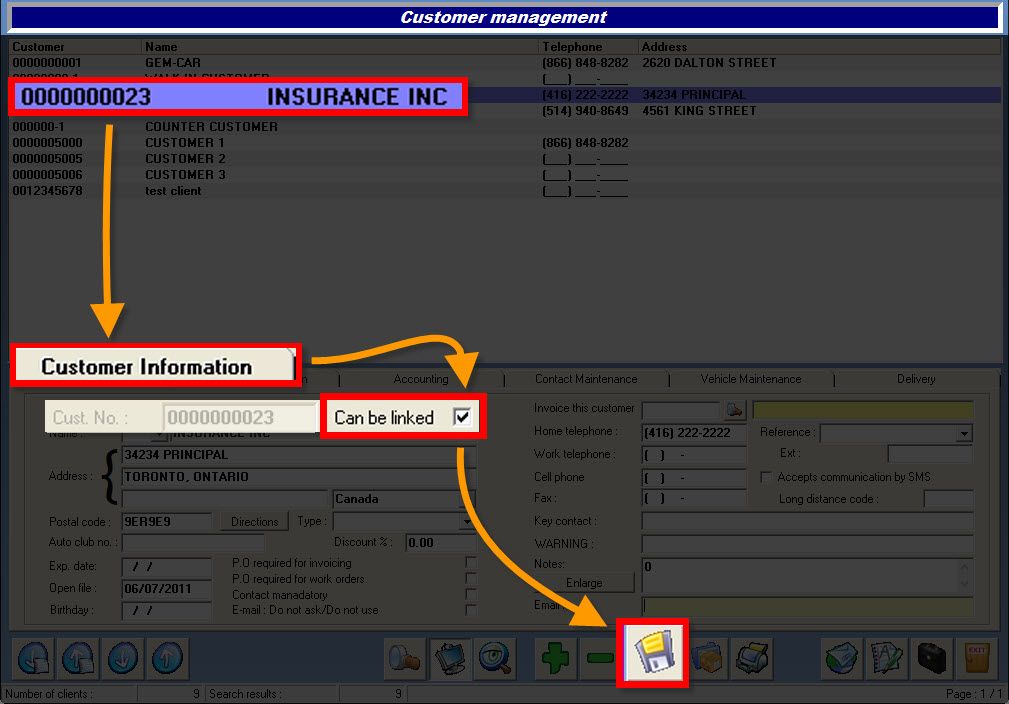Click the Open file date field
This screenshot has height=704, width=1009.
pos(167,588)
